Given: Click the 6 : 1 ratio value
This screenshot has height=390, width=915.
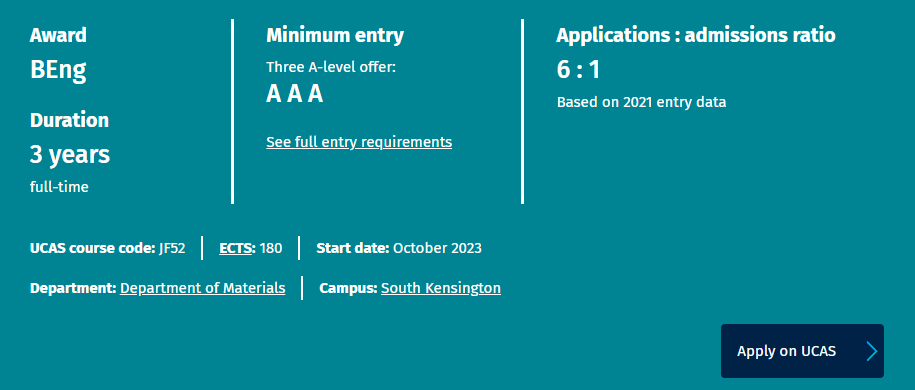Looking at the screenshot, I should [x=578, y=70].
